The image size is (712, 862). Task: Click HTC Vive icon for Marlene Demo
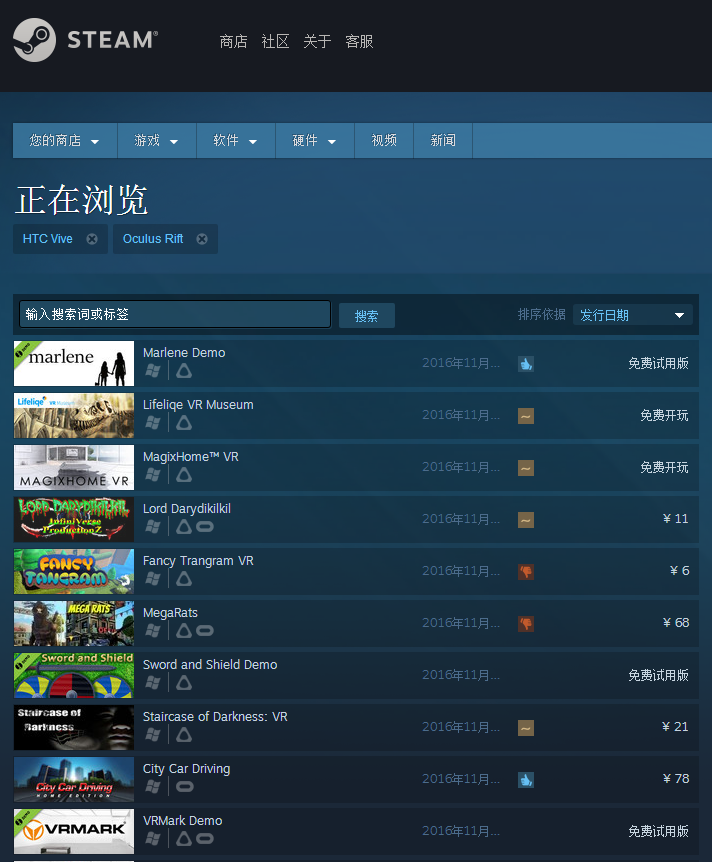(x=184, y=371)
